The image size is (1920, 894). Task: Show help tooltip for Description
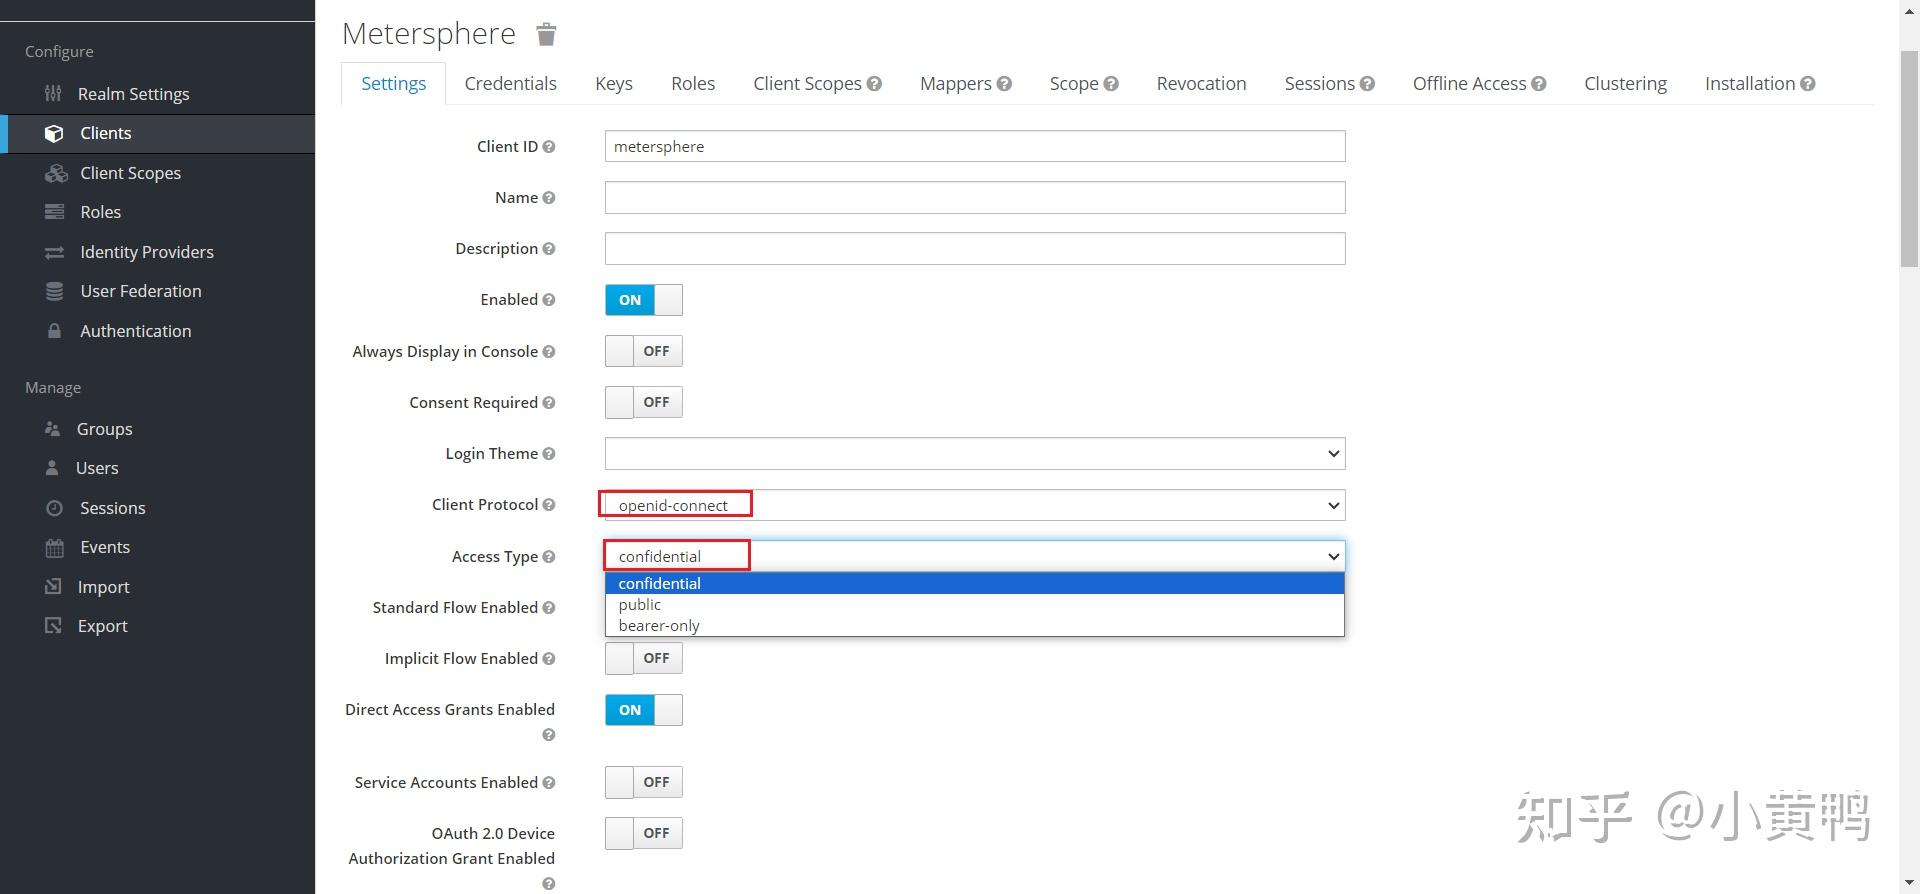(548, 249)
